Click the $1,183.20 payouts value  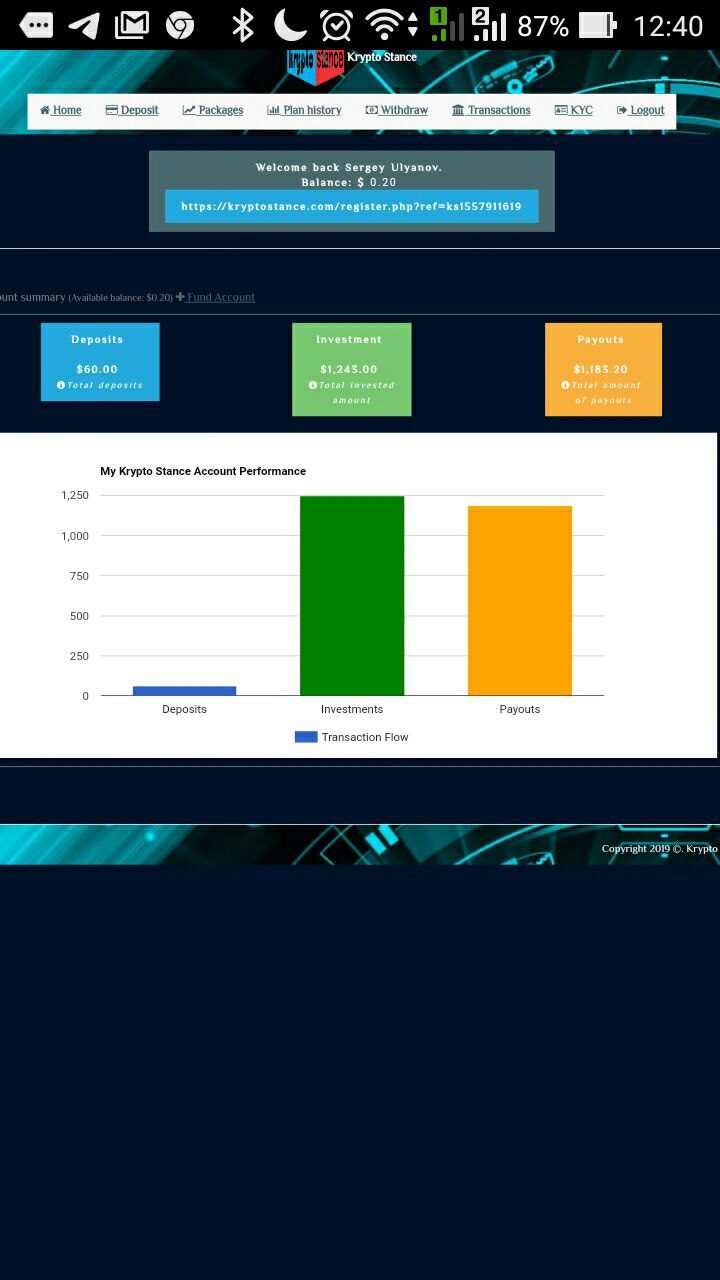point(601,369)
